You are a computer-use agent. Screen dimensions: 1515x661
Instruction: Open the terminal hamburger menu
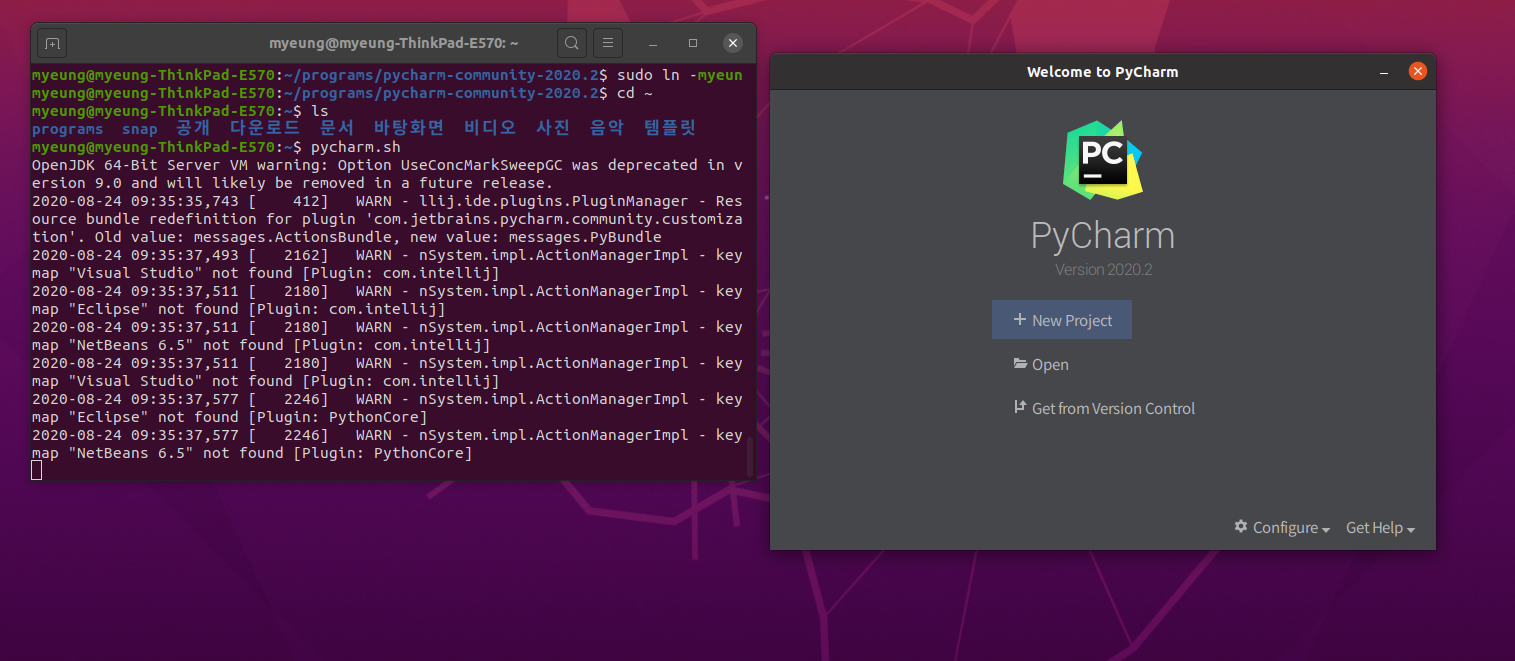(x=608, y=43)
